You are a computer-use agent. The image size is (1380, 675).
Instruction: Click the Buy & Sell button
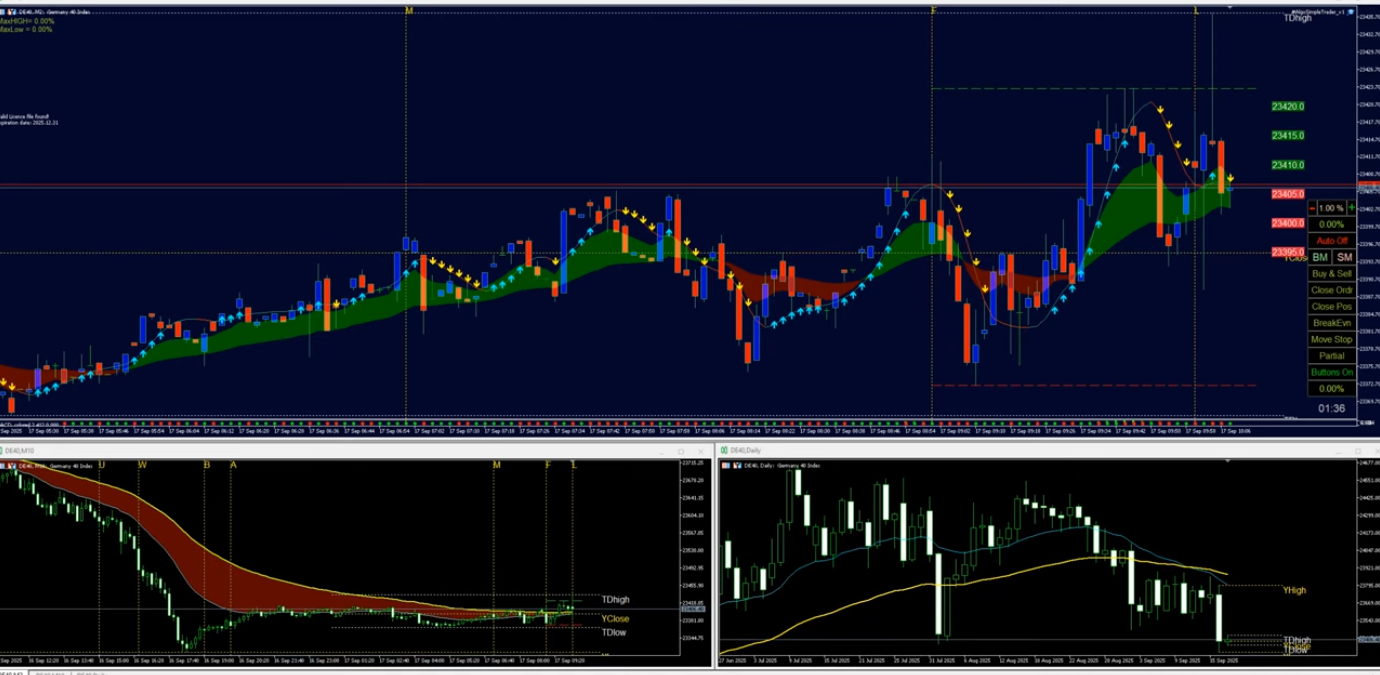point(1331,273)
